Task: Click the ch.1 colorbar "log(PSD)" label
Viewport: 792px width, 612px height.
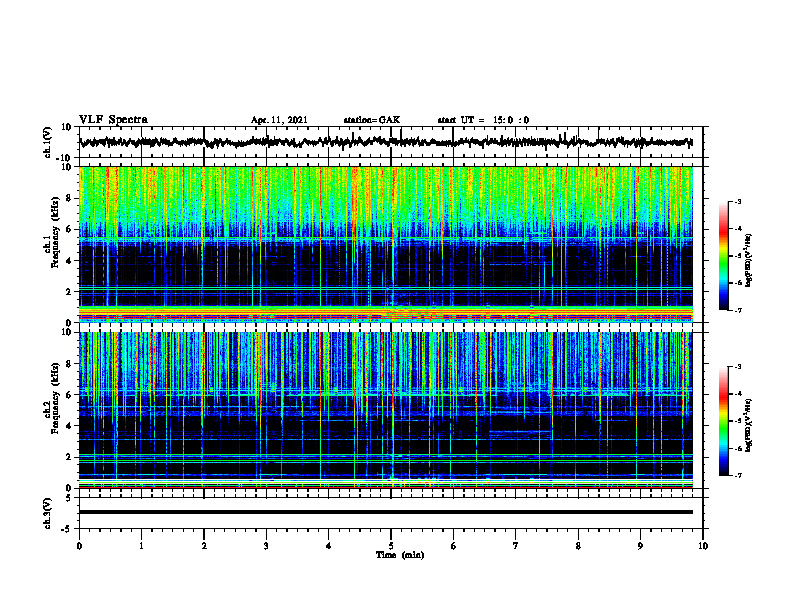Action: click(x=749, y=261)
